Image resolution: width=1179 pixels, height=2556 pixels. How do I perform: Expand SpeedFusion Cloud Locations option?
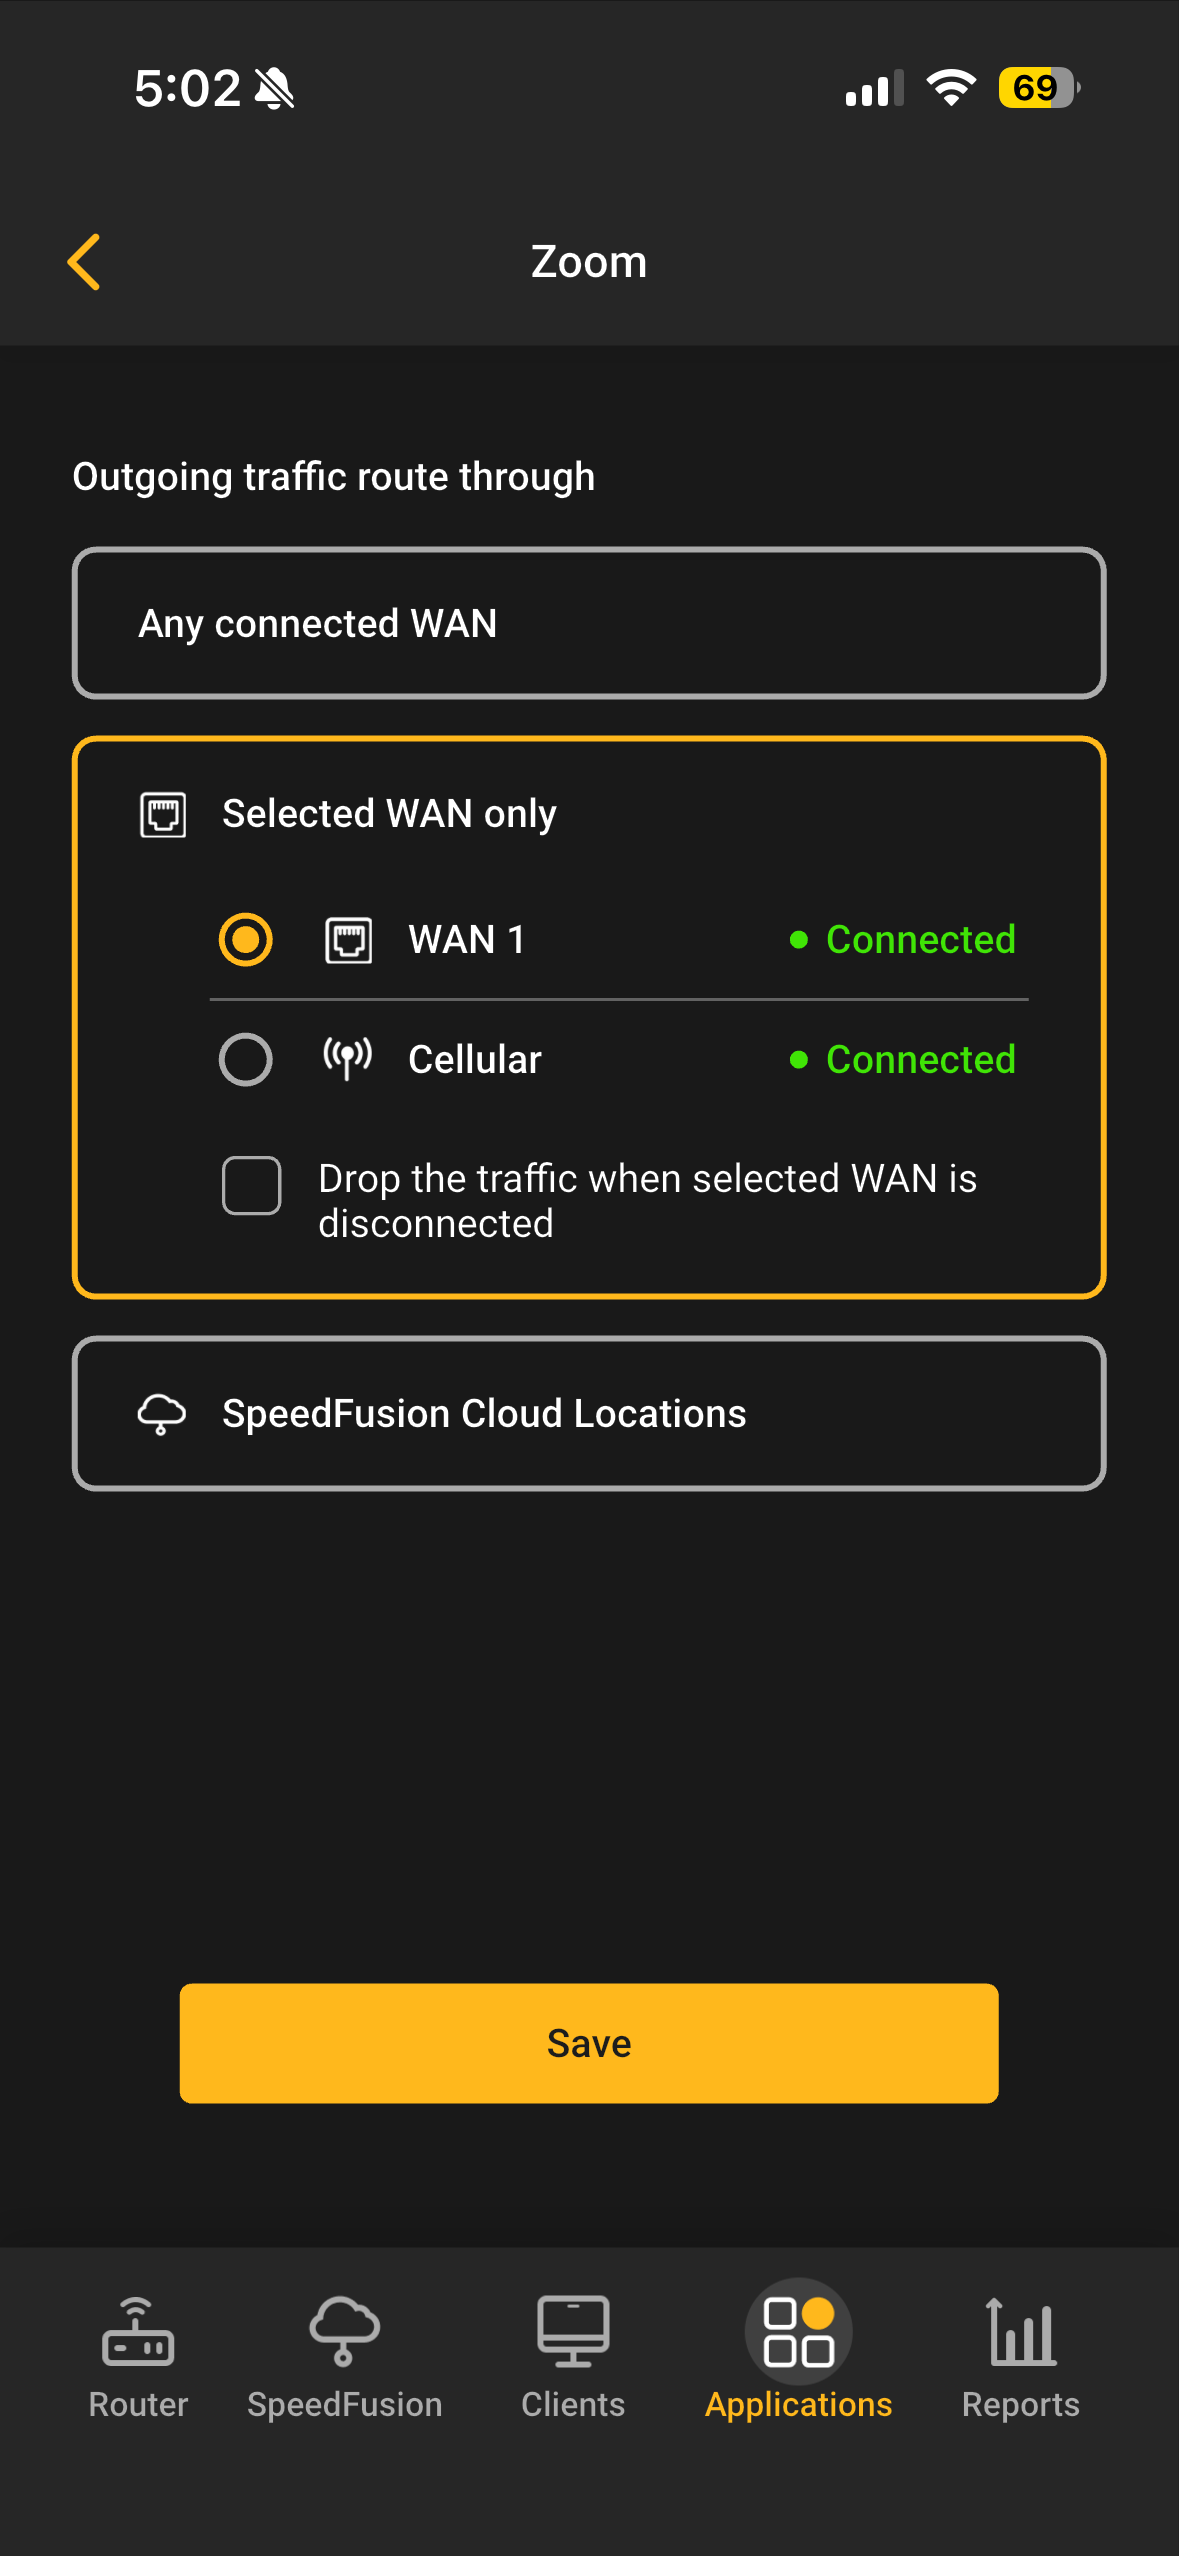tap(589, 1414)
